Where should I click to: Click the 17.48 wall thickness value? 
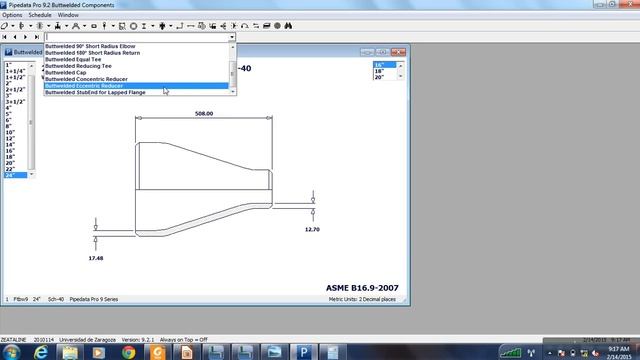point(96,258)
